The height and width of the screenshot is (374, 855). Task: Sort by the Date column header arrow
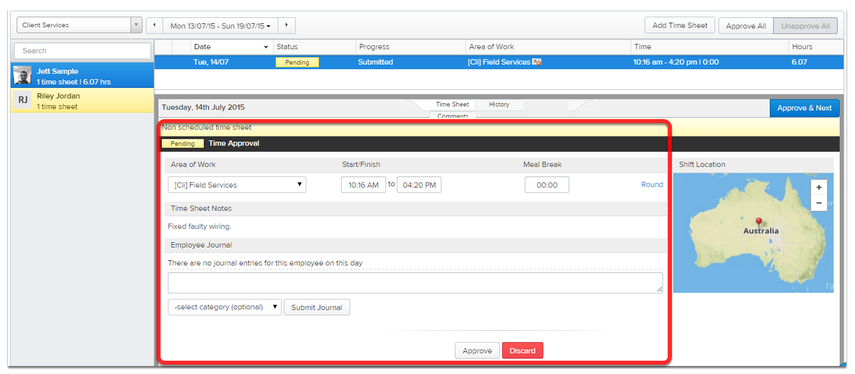click(266, 47)
